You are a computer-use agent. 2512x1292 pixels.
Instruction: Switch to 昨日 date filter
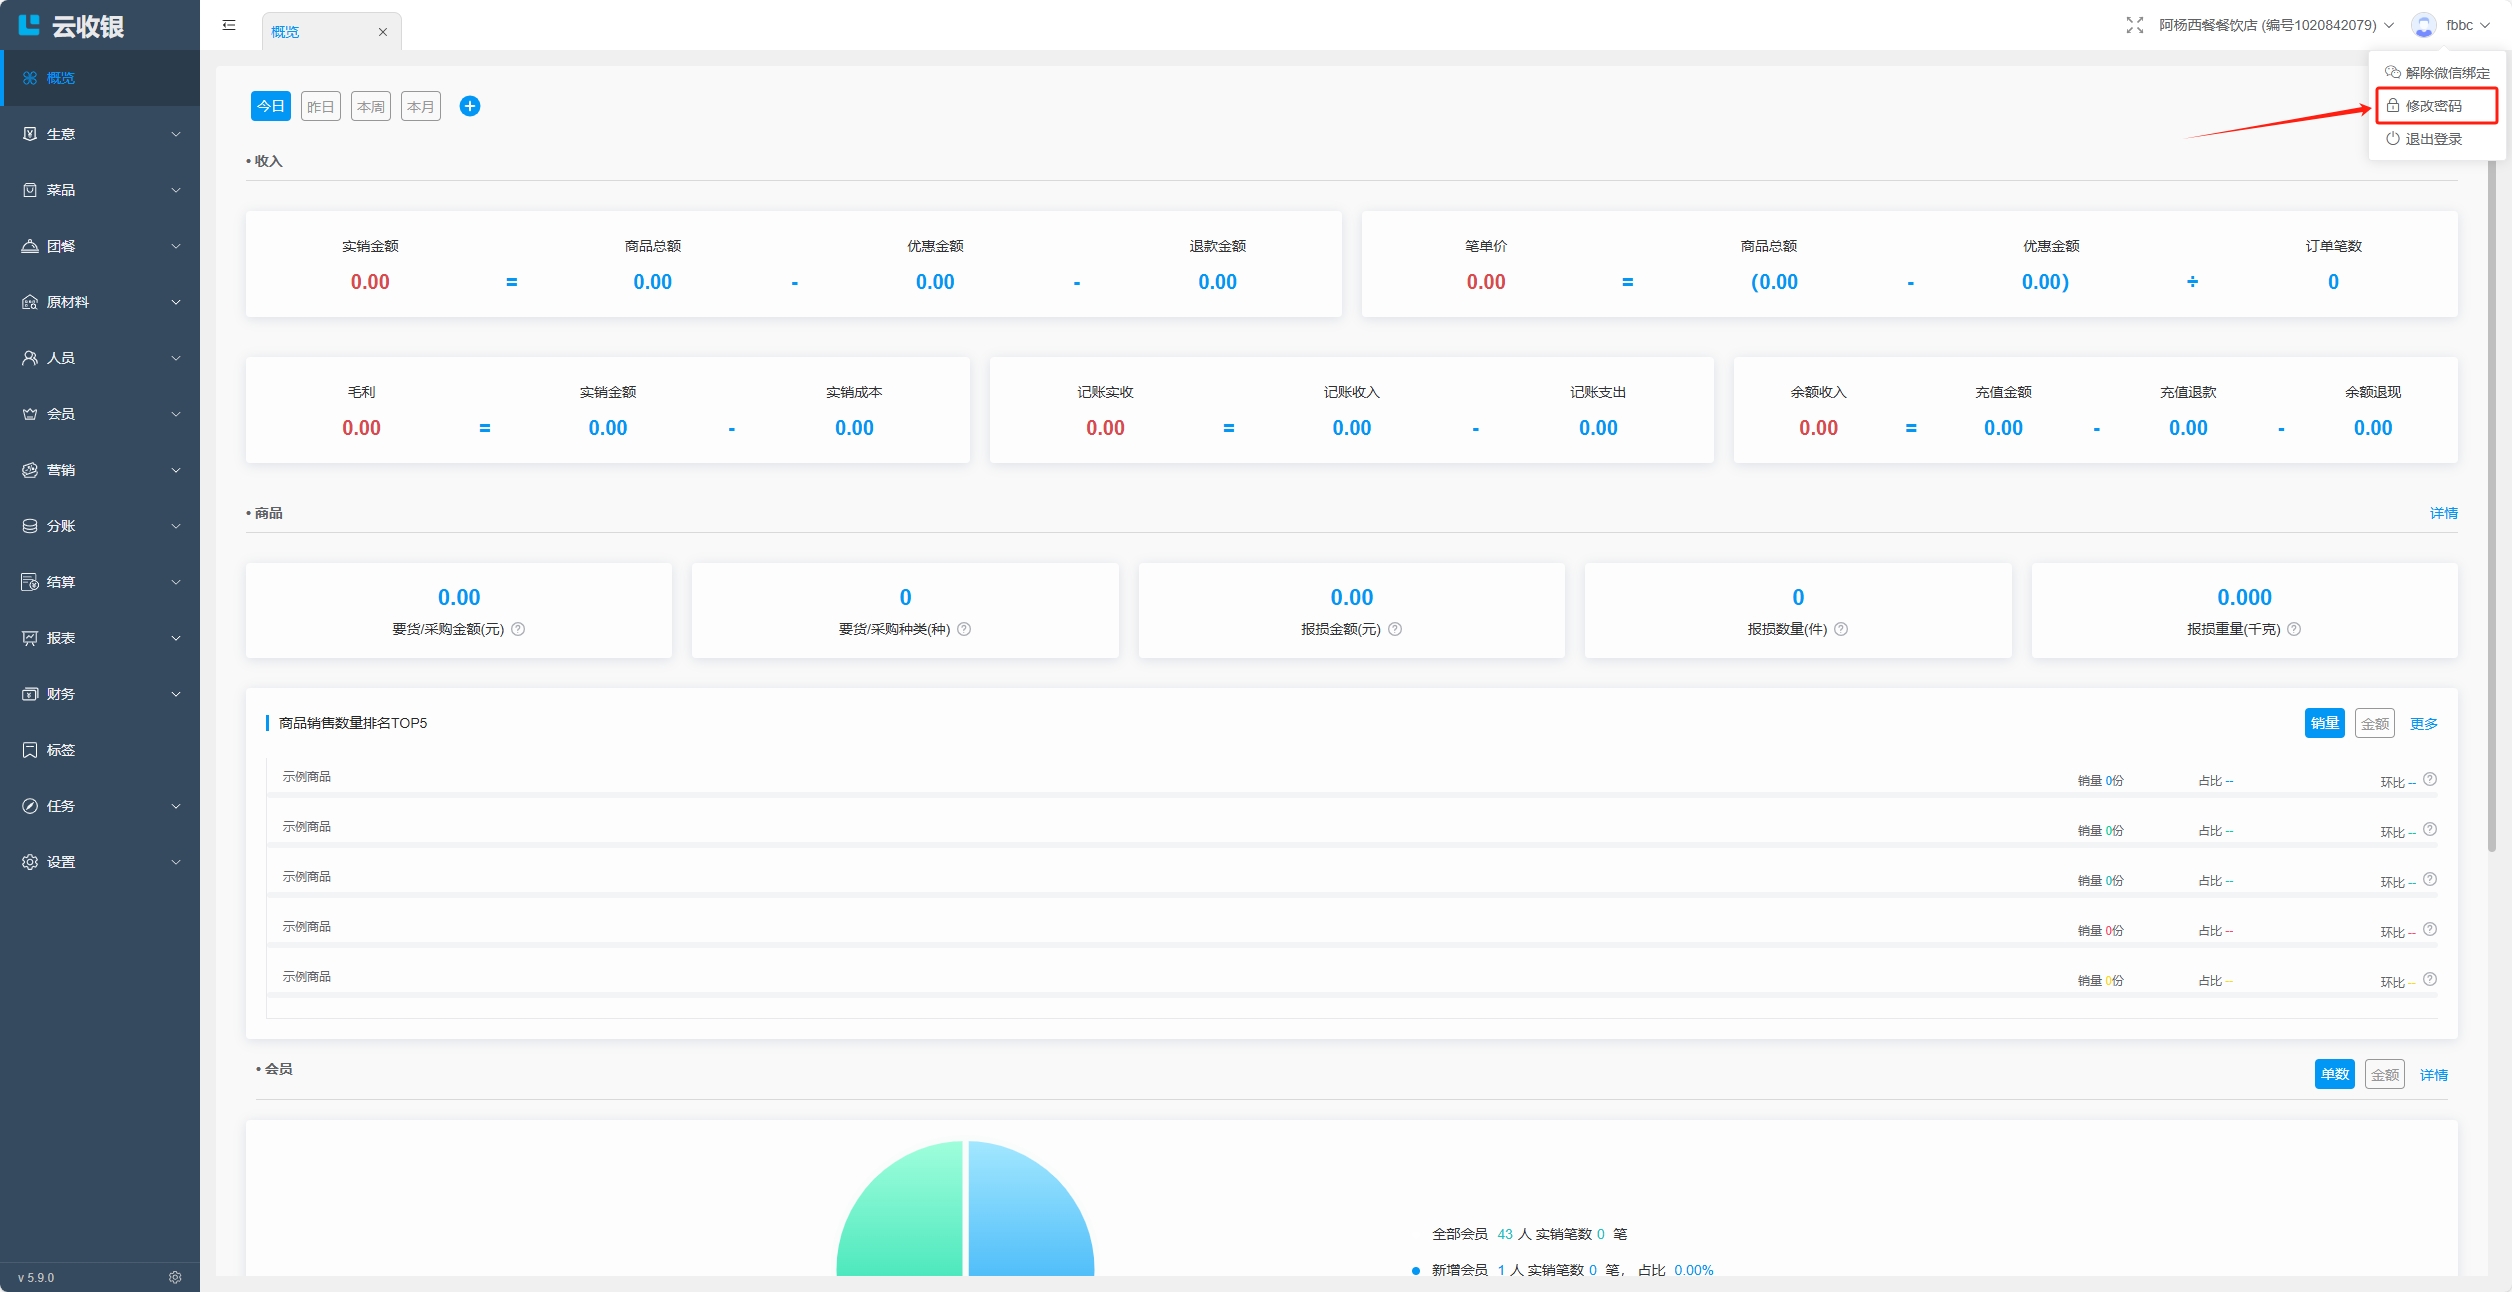[x=320, y=106]
